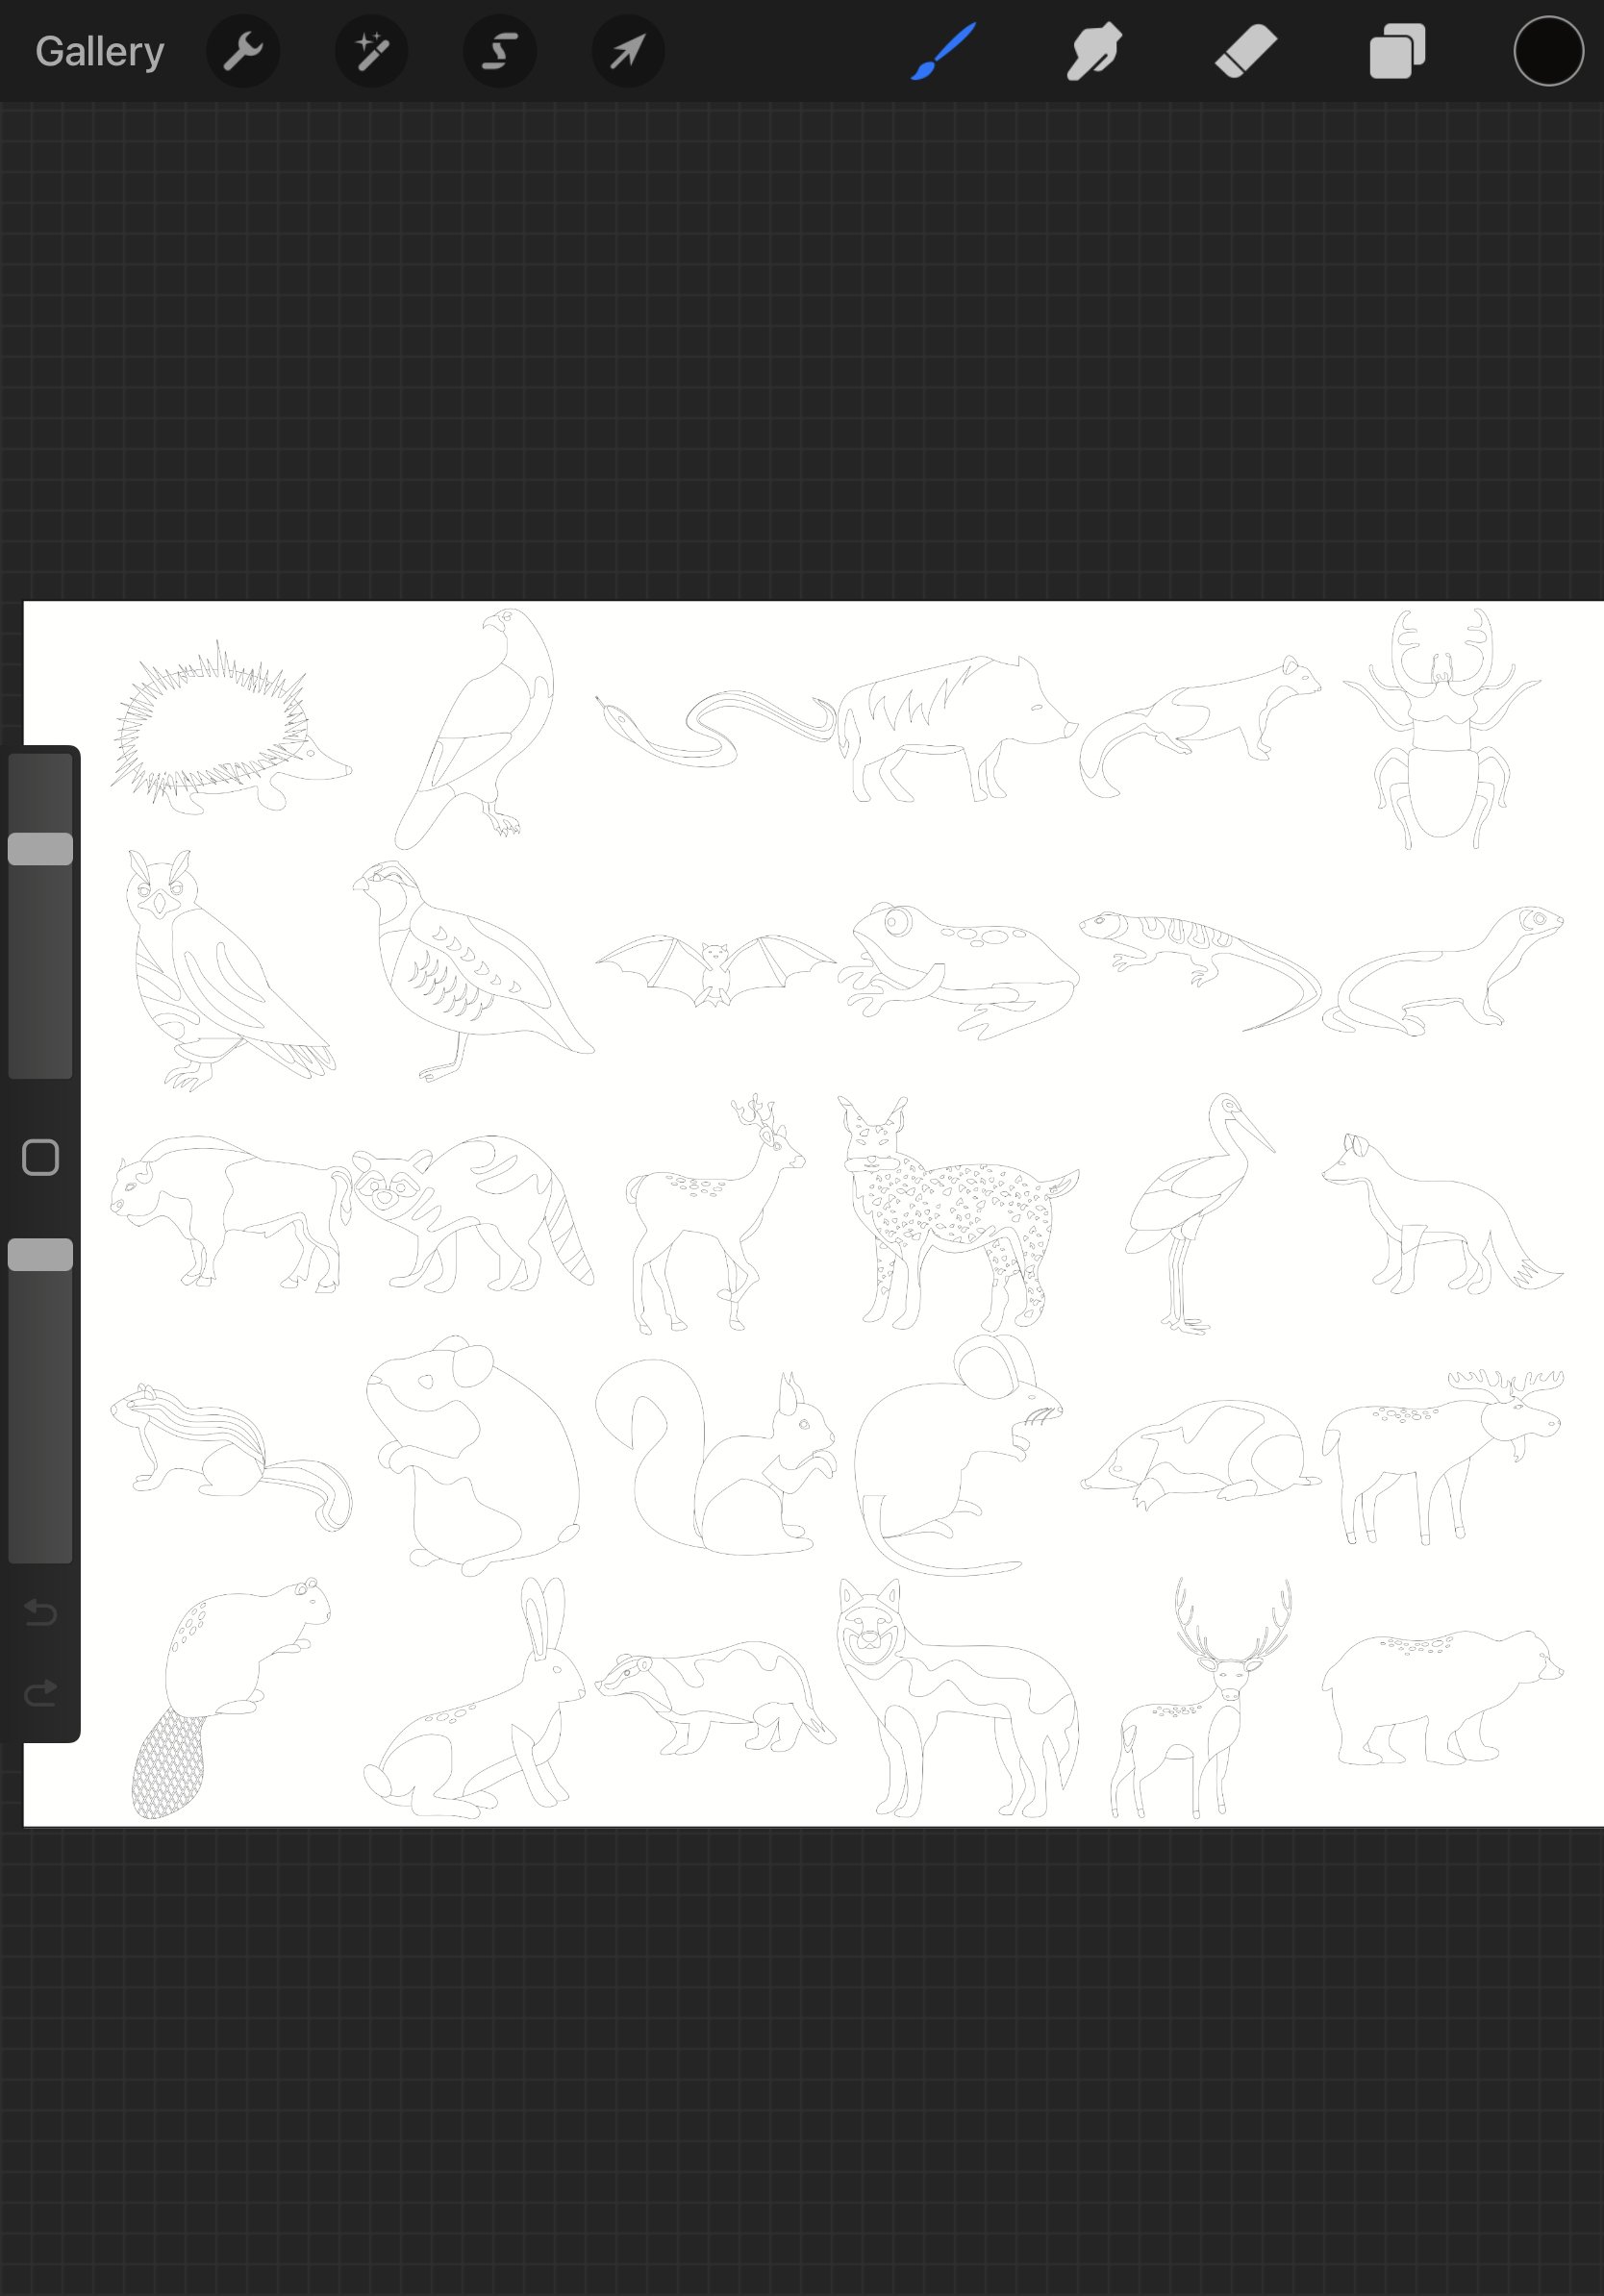Tap the moose outline drawing
The height and width of the screenshot is (2296, 1604).
[x=1442, y=1457]
